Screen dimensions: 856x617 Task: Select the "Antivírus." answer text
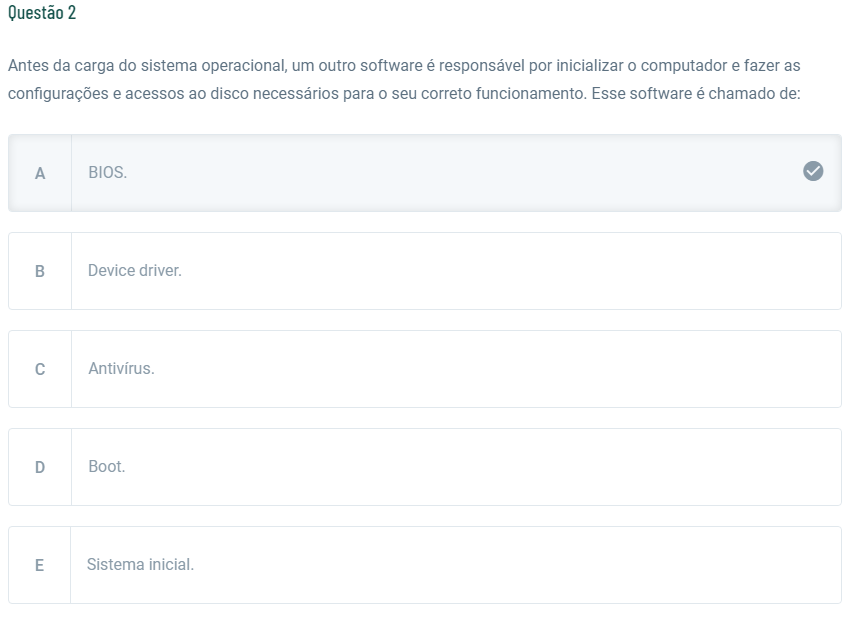(121, 369)
